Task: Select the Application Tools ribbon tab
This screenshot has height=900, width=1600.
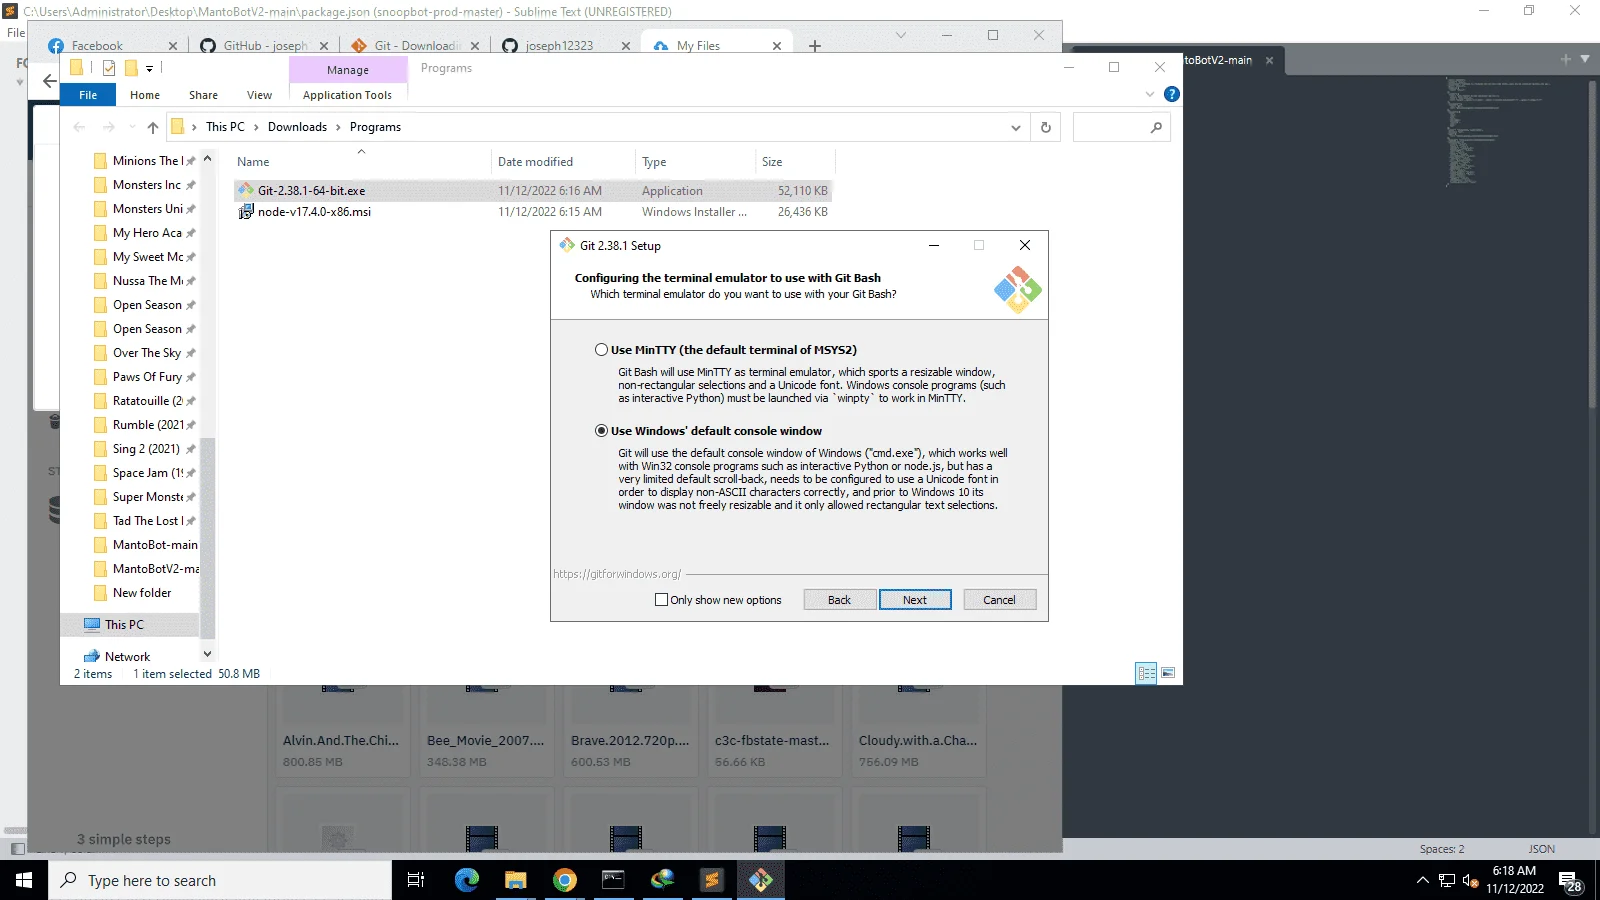Action: [x=347, y=95]
